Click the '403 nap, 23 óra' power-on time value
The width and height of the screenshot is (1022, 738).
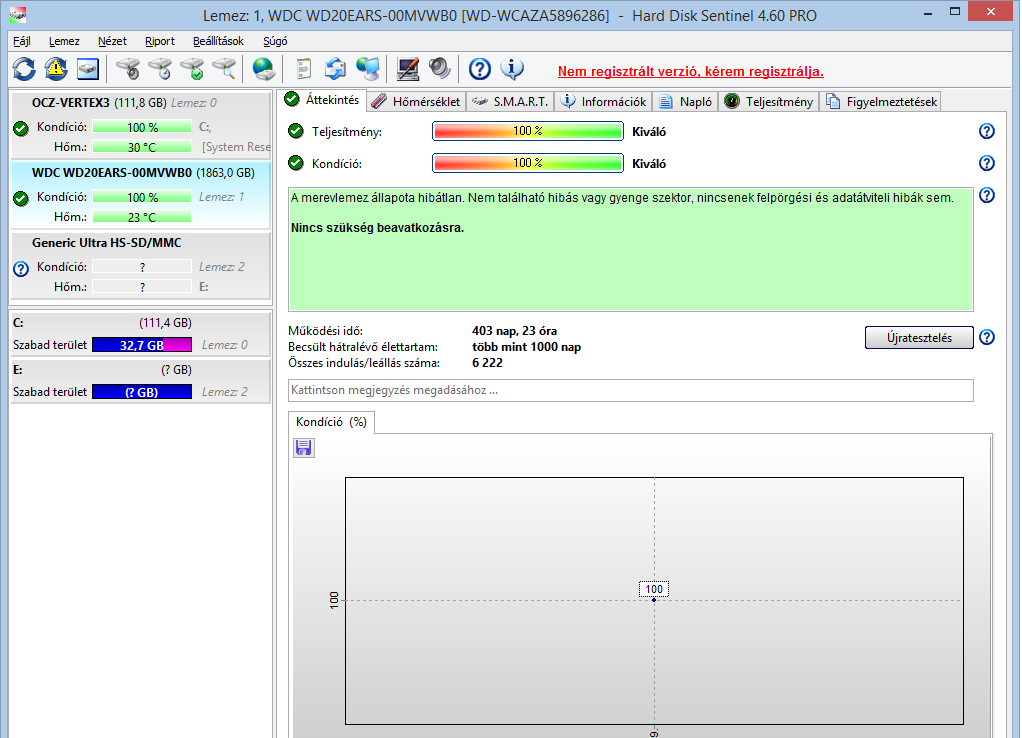tap(514, 331)
